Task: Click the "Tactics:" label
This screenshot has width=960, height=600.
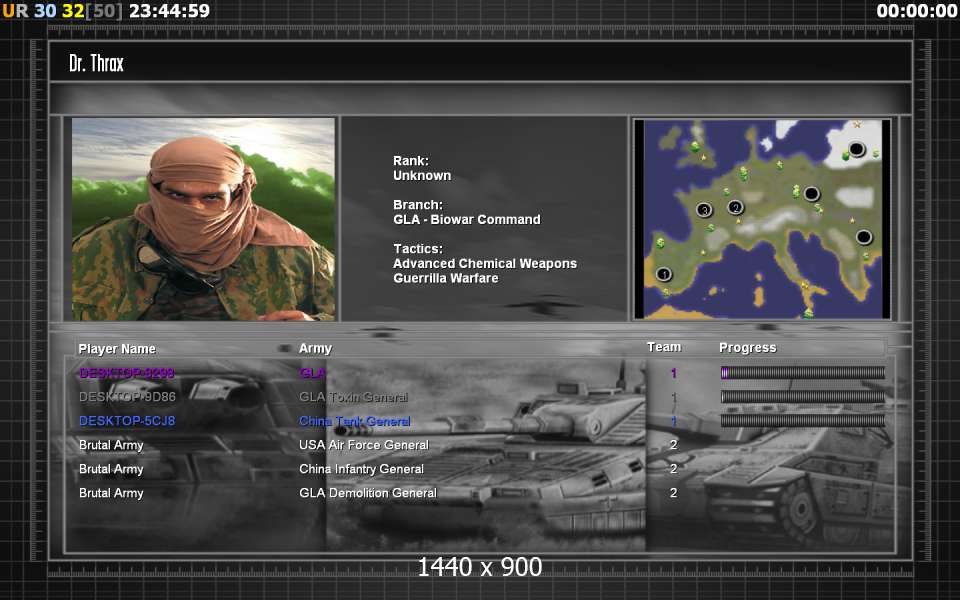Action: click(x=418, y=249)
